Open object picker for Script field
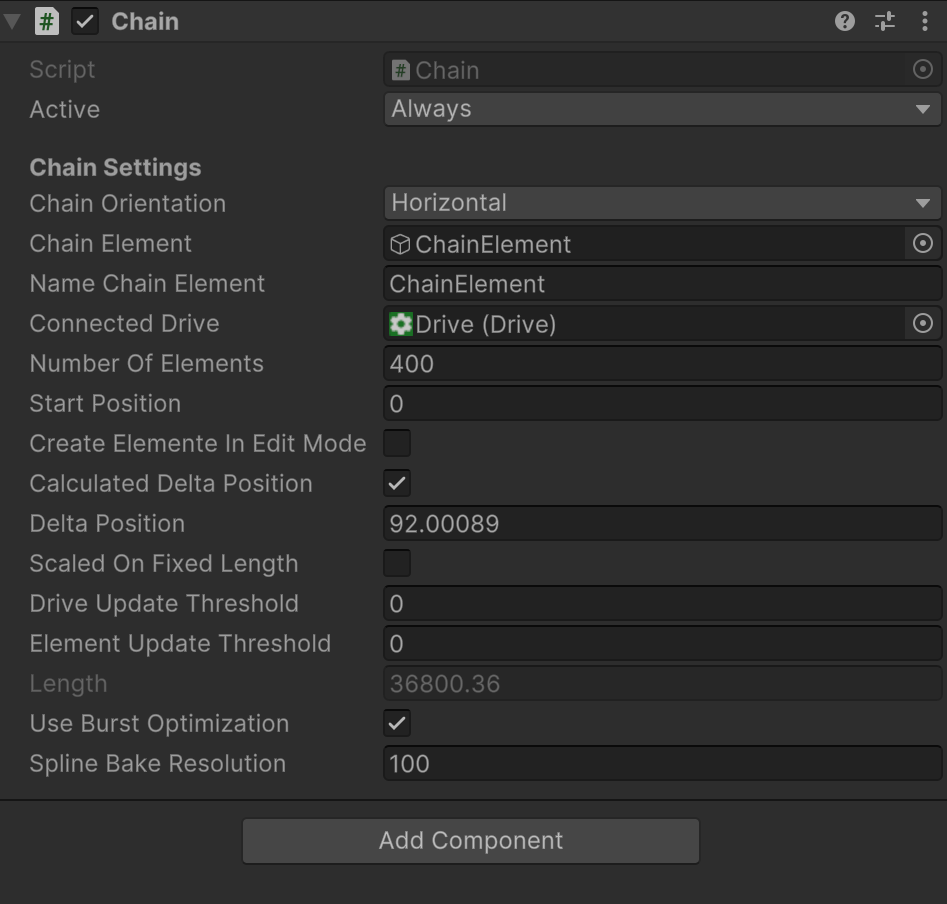947x904 pixels. (x=923, y=70)
